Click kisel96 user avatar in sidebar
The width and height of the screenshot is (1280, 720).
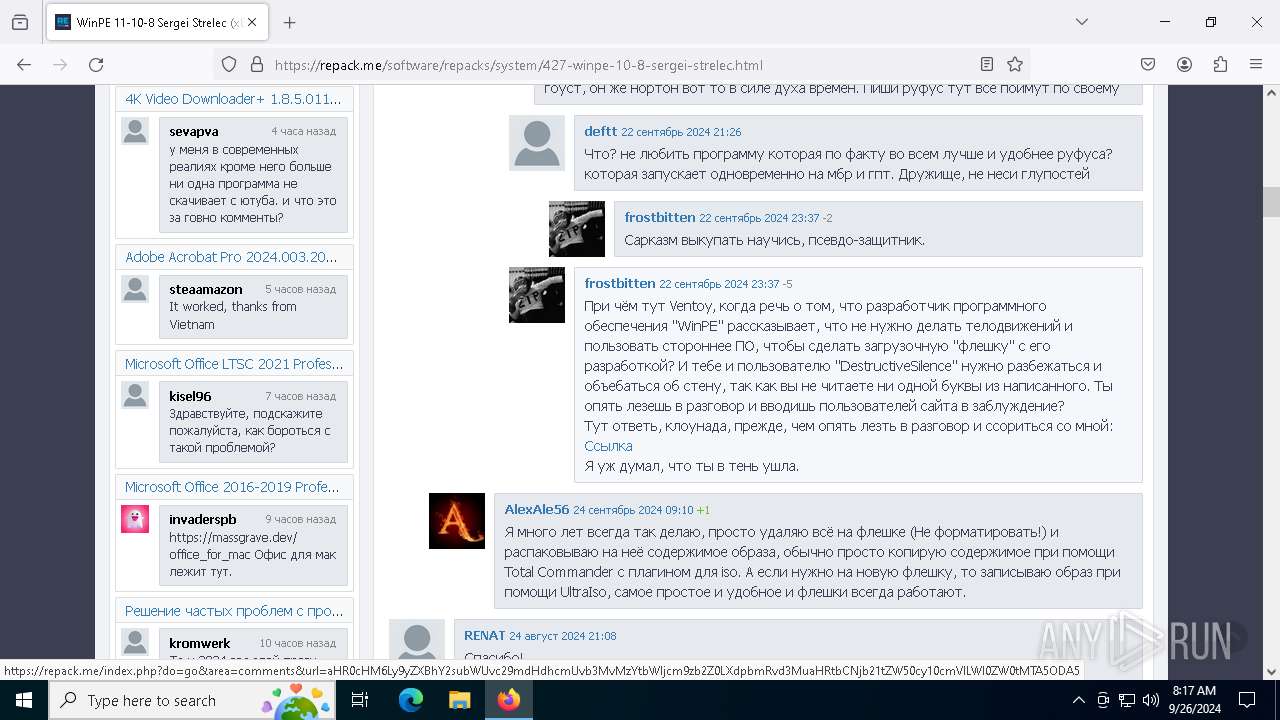(135, 395)
